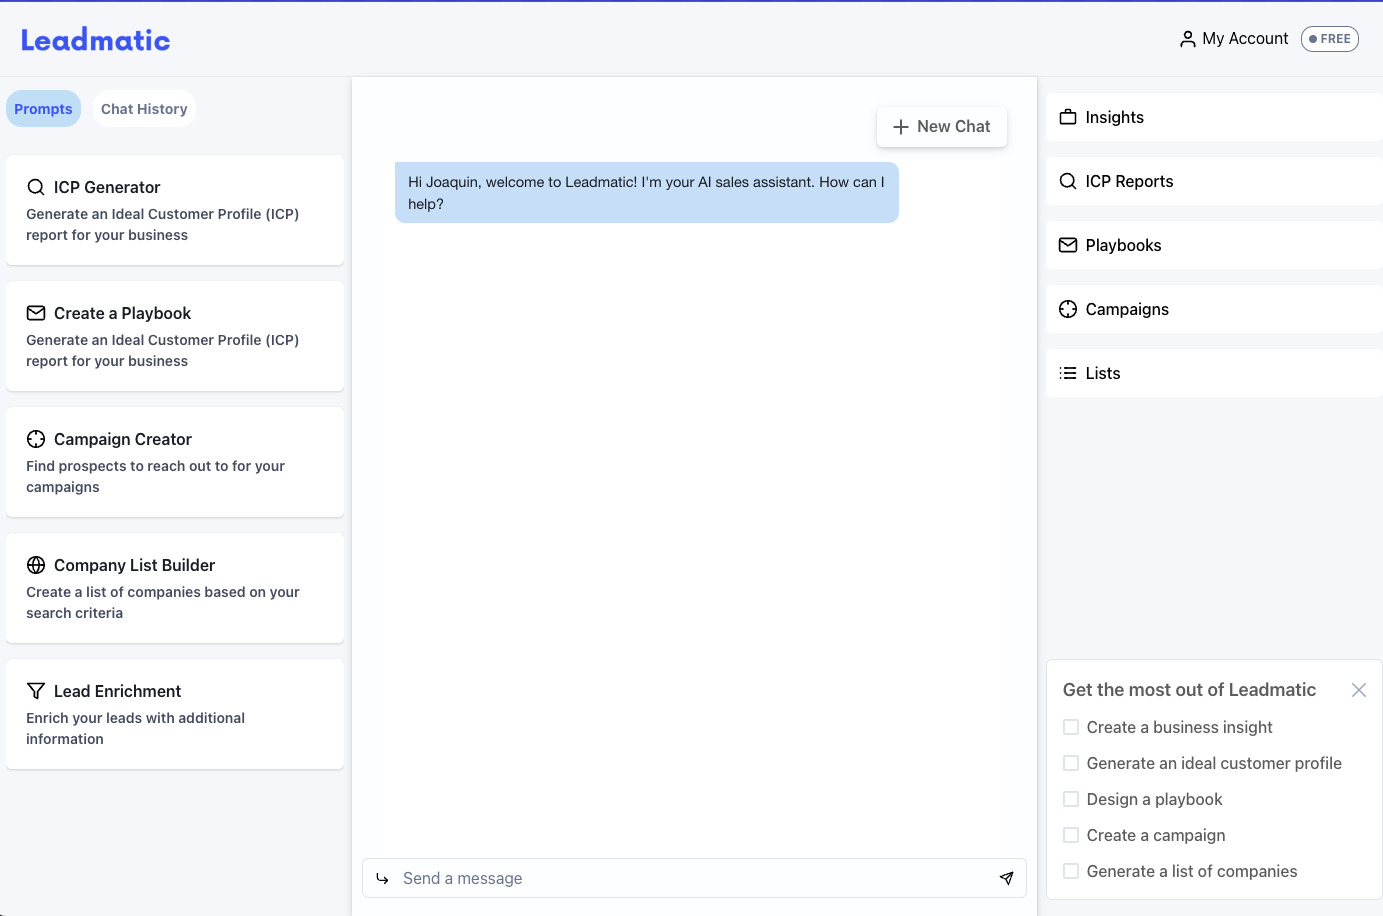Tick the Create a campaign checkbox
Viewport: 1383px width, 916px height.
click(1071, 835)
